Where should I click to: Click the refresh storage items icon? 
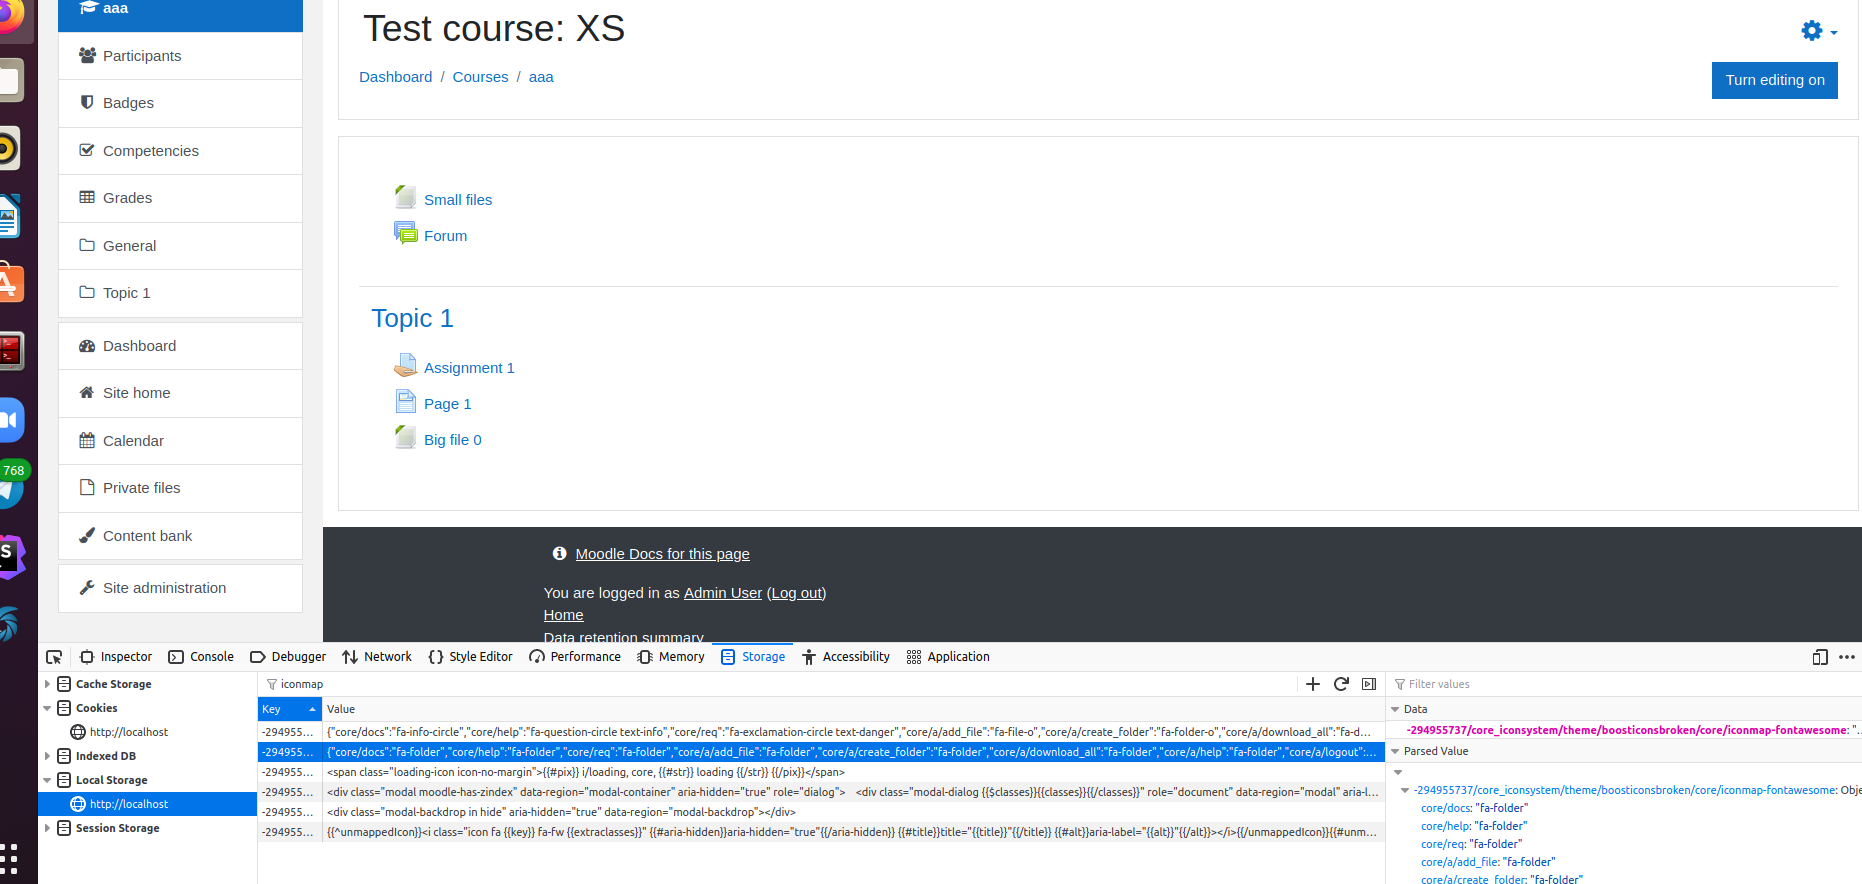(1341, 684)
